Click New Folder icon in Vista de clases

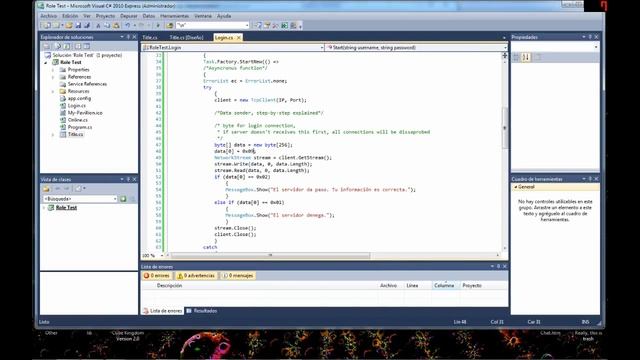46,189
